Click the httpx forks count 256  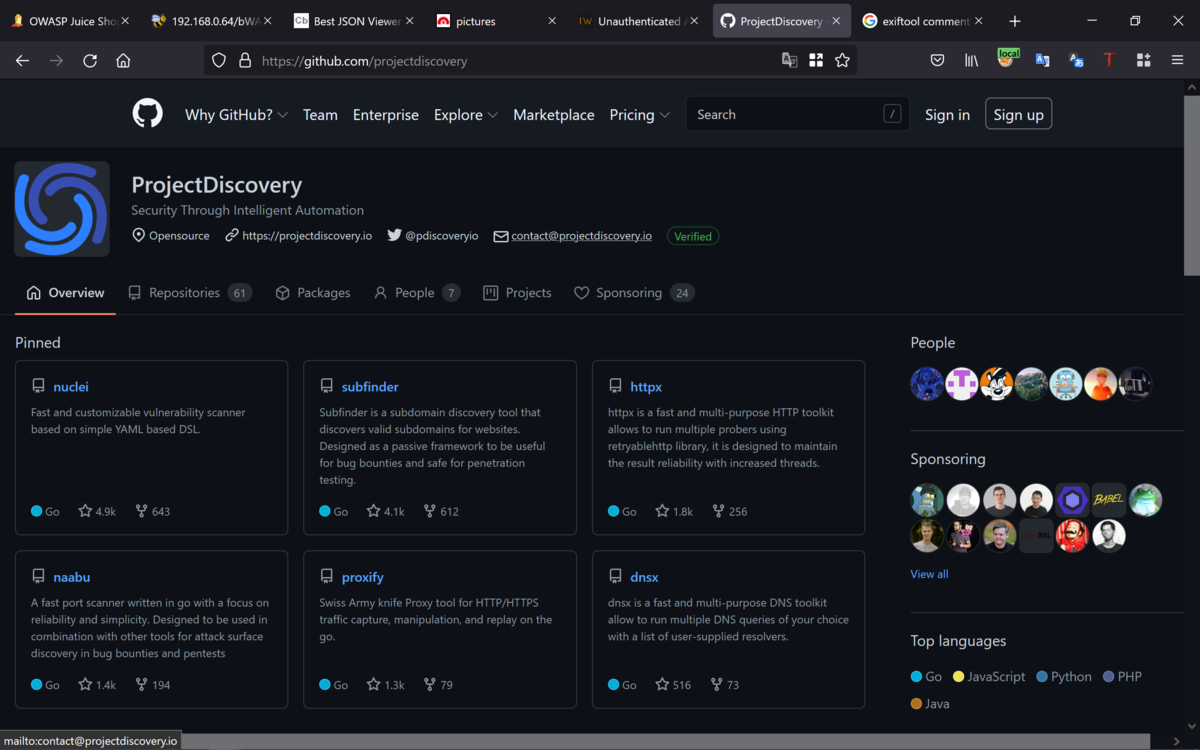click(729, 511)
